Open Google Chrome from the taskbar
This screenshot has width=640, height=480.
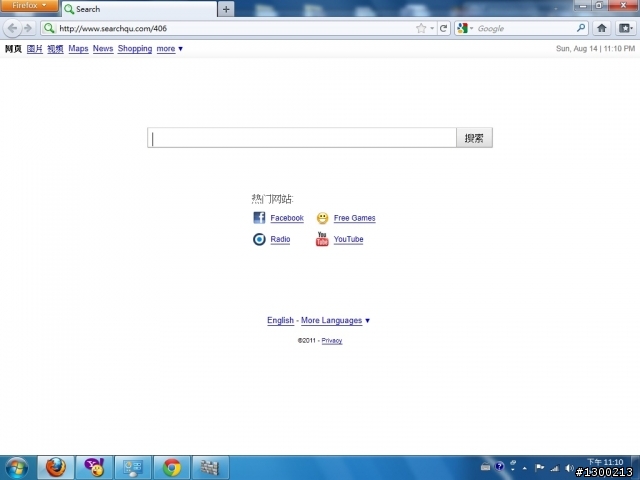tap(172, 468)
